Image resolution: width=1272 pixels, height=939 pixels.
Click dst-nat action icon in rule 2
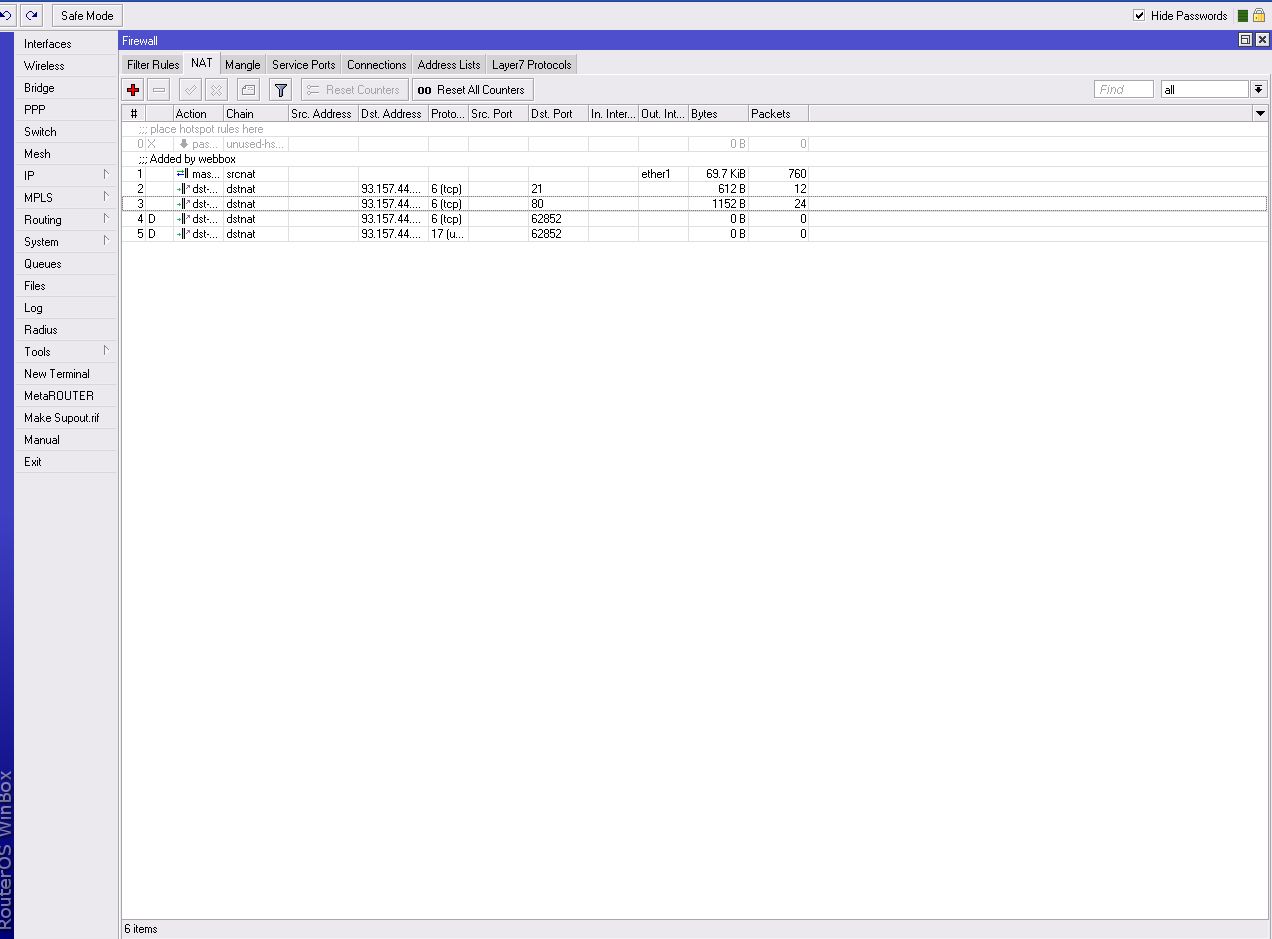tap(182, 189)
